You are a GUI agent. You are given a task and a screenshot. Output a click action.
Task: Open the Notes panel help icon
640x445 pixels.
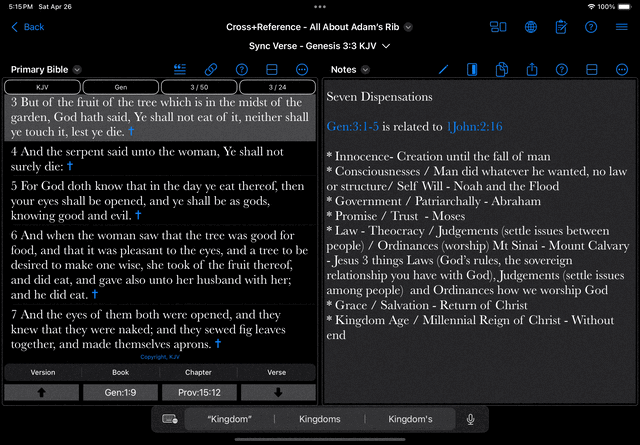tap(562, 69)
